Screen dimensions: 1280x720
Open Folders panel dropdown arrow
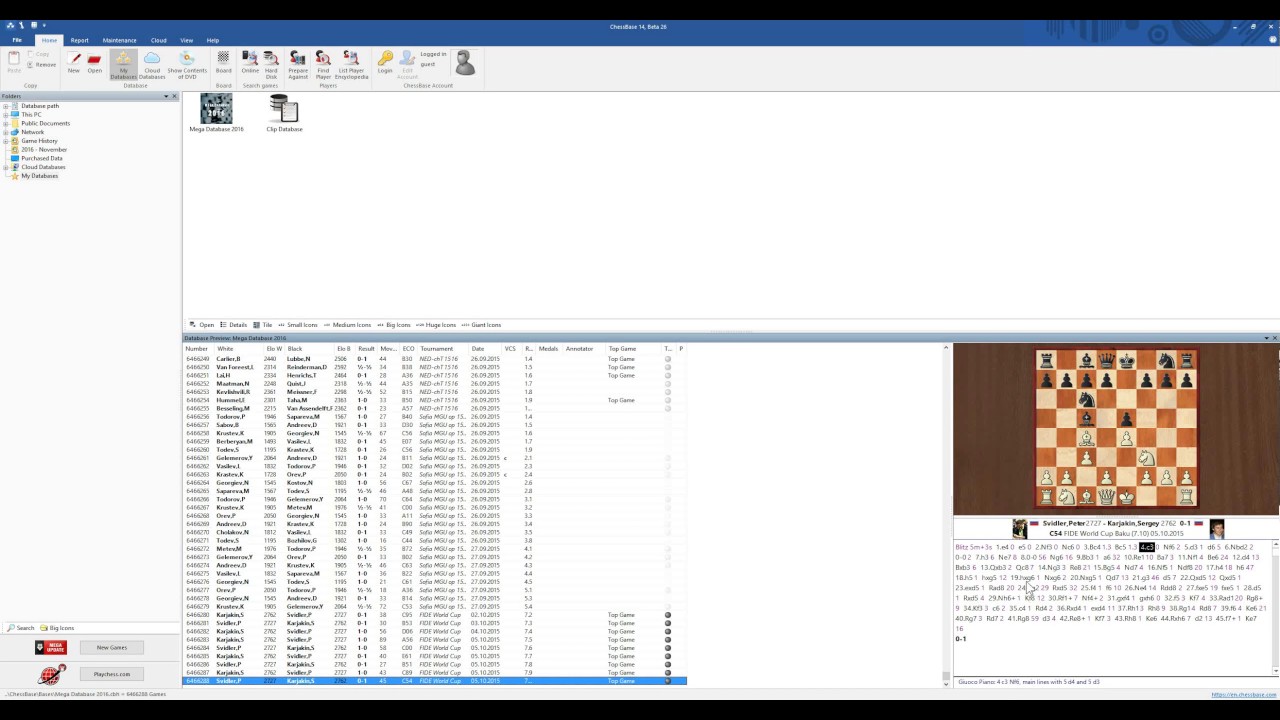[166, 96]
